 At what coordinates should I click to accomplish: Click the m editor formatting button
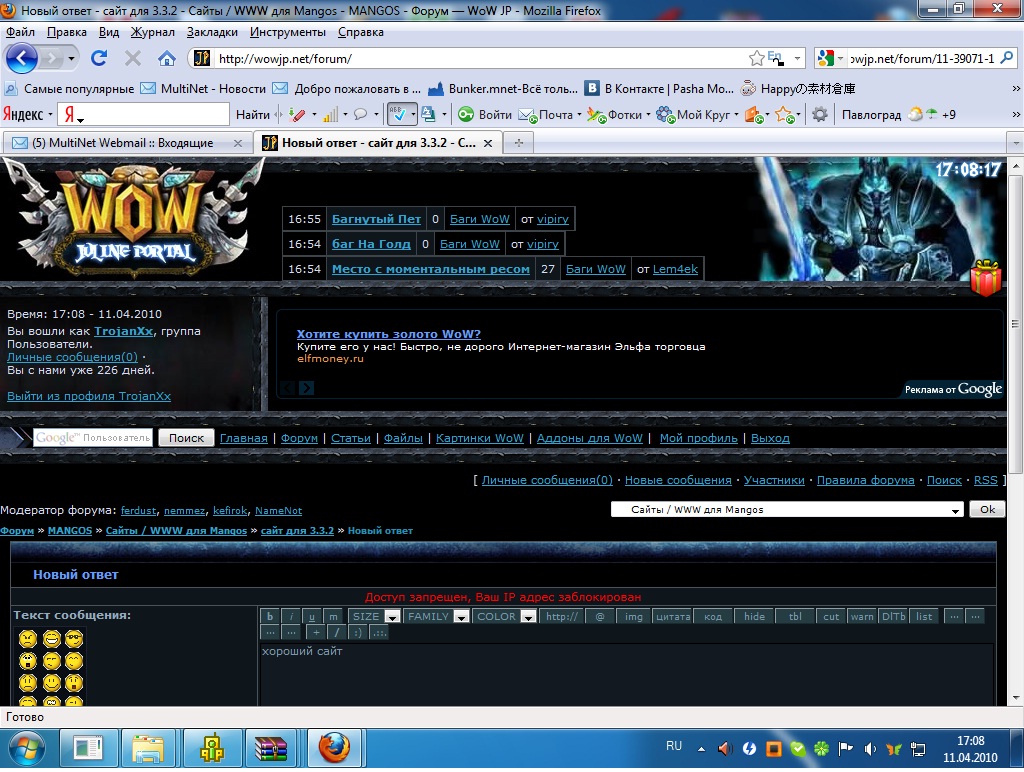point(333,616)
